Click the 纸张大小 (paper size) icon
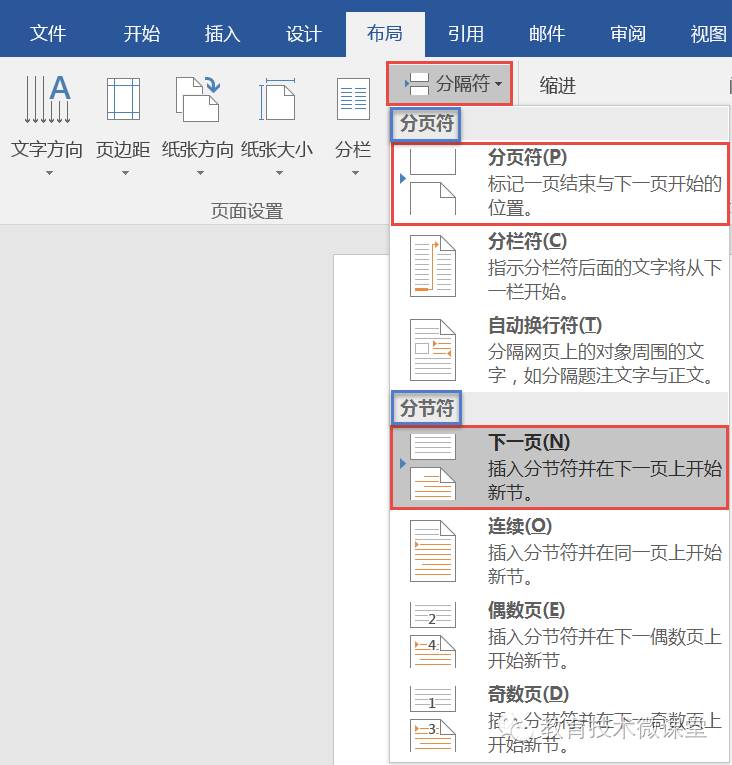Viewport: 732px width, 765px height. coord(277,99)
